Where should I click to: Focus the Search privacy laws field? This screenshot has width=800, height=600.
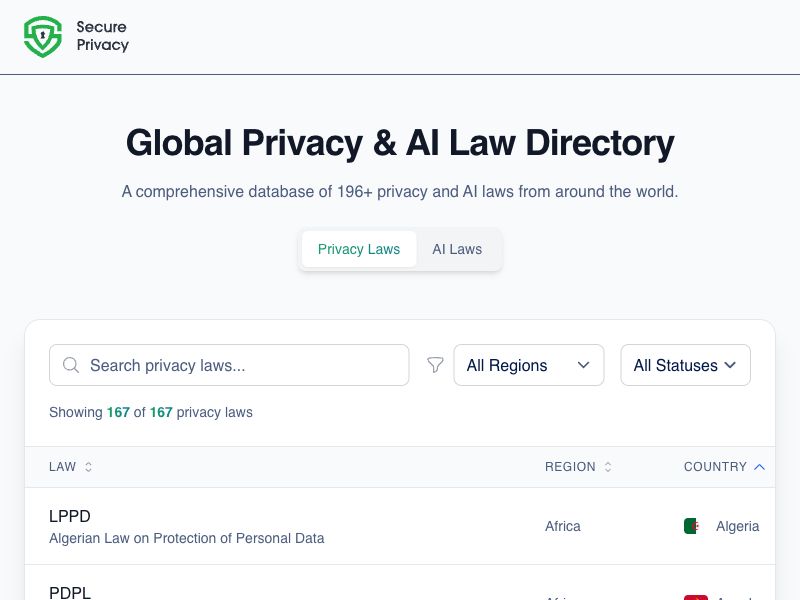coord(229,365)
